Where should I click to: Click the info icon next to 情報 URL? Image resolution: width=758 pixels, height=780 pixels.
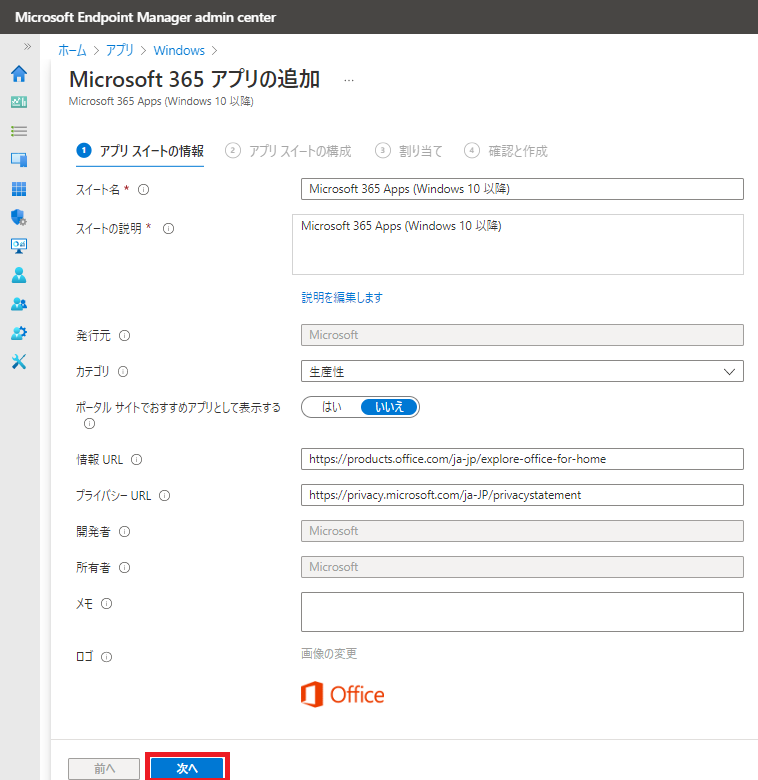coord(136,460)
